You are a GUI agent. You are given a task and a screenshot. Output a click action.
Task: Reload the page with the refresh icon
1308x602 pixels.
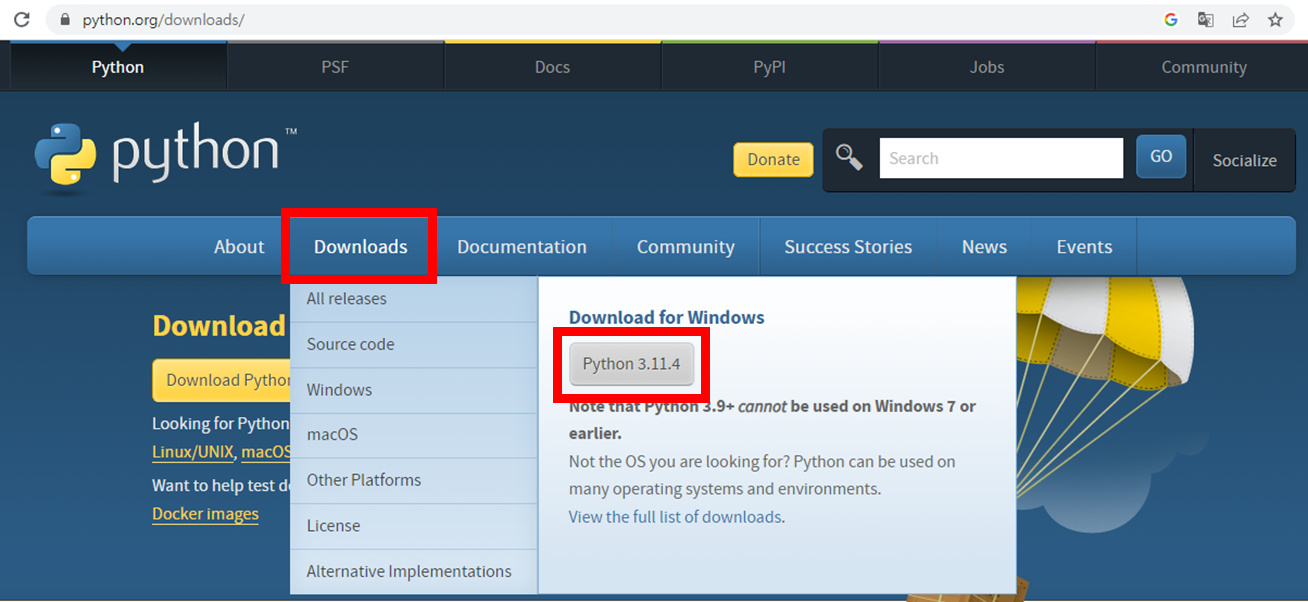pos(21,19)
